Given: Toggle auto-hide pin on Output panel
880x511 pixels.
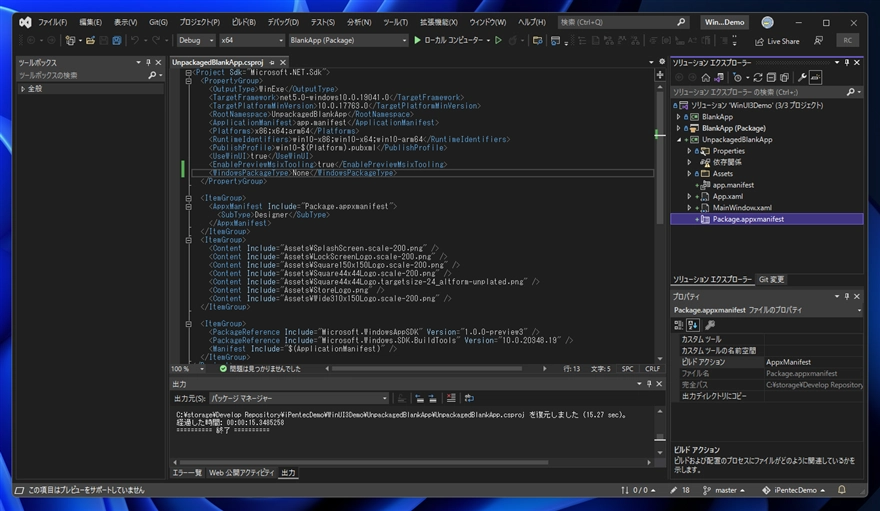Looking at the screenshot, I should click(x=649, y=384).
